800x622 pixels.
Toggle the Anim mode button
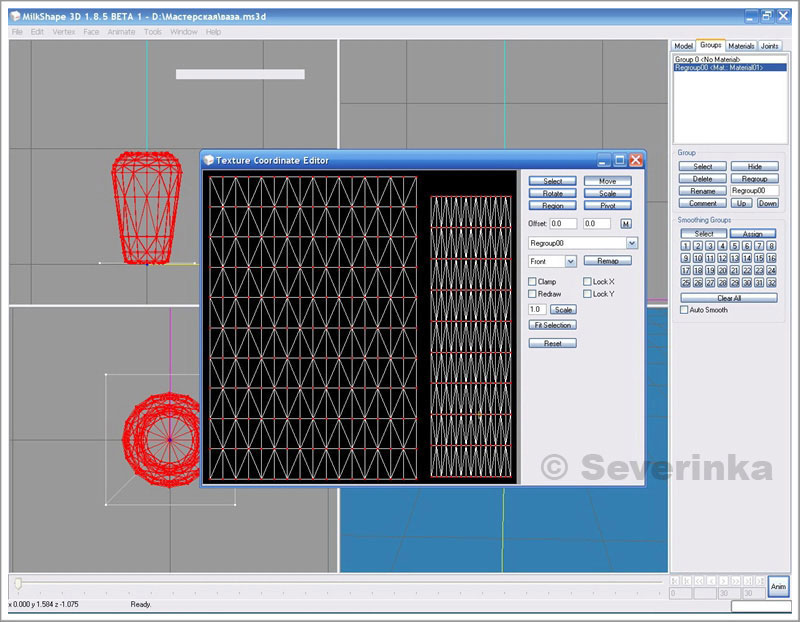point(778,586)
